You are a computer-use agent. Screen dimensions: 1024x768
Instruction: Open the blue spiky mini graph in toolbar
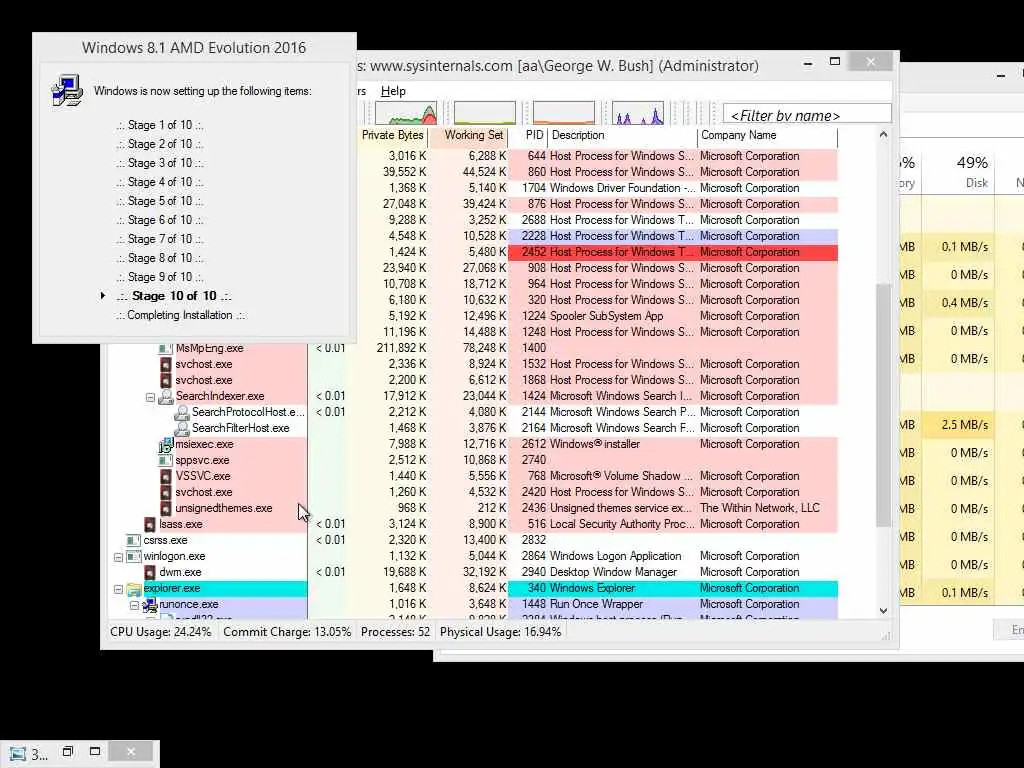pos(638,113)
